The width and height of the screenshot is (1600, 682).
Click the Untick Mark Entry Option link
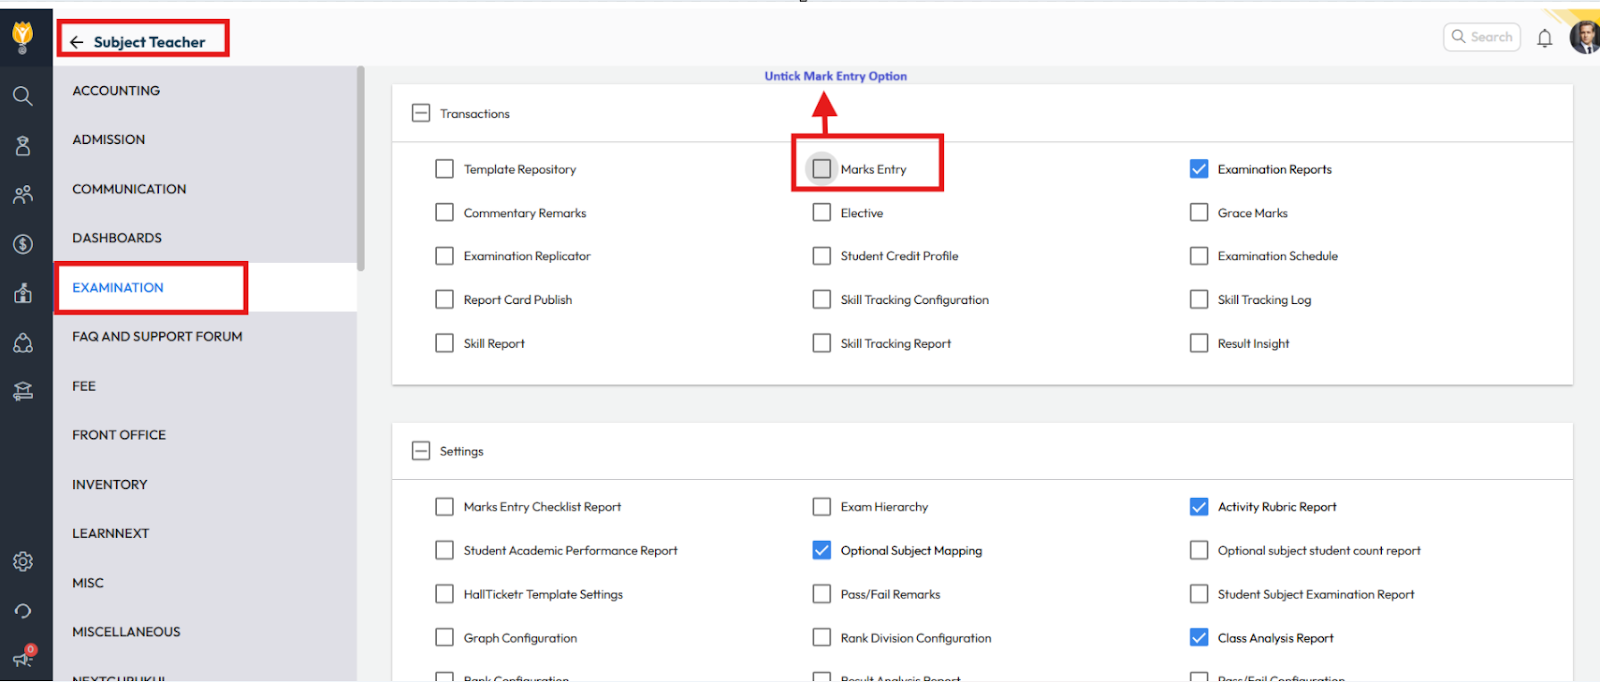click(835, 76)
